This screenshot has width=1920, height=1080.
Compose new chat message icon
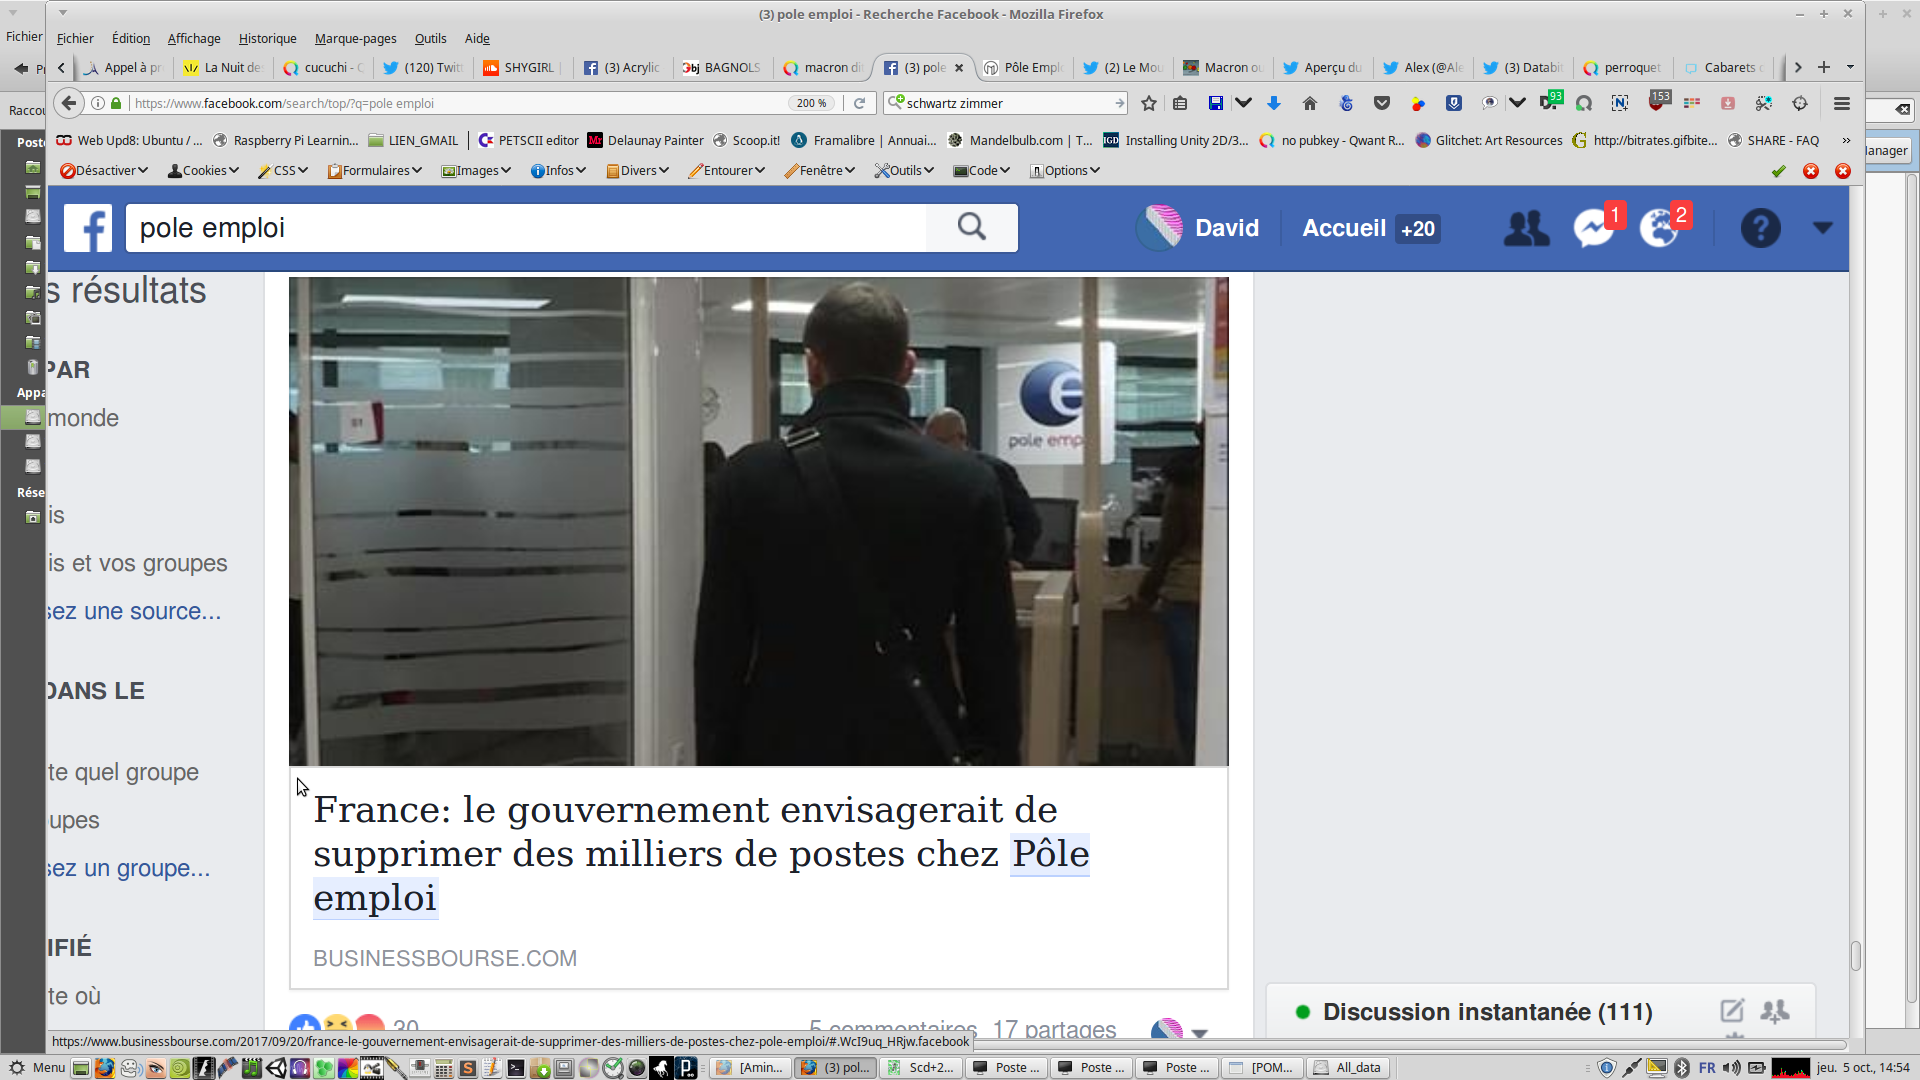coord(1732,1011)
